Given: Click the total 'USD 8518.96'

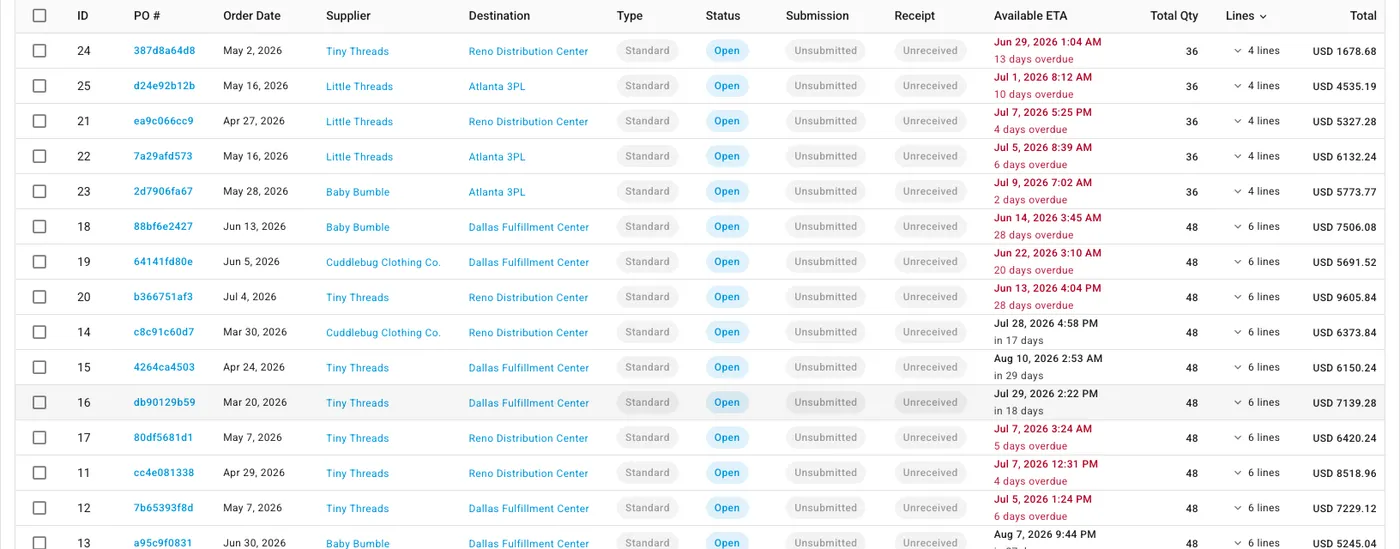Looking at the screenshot, I should (x=1344, y=473).
